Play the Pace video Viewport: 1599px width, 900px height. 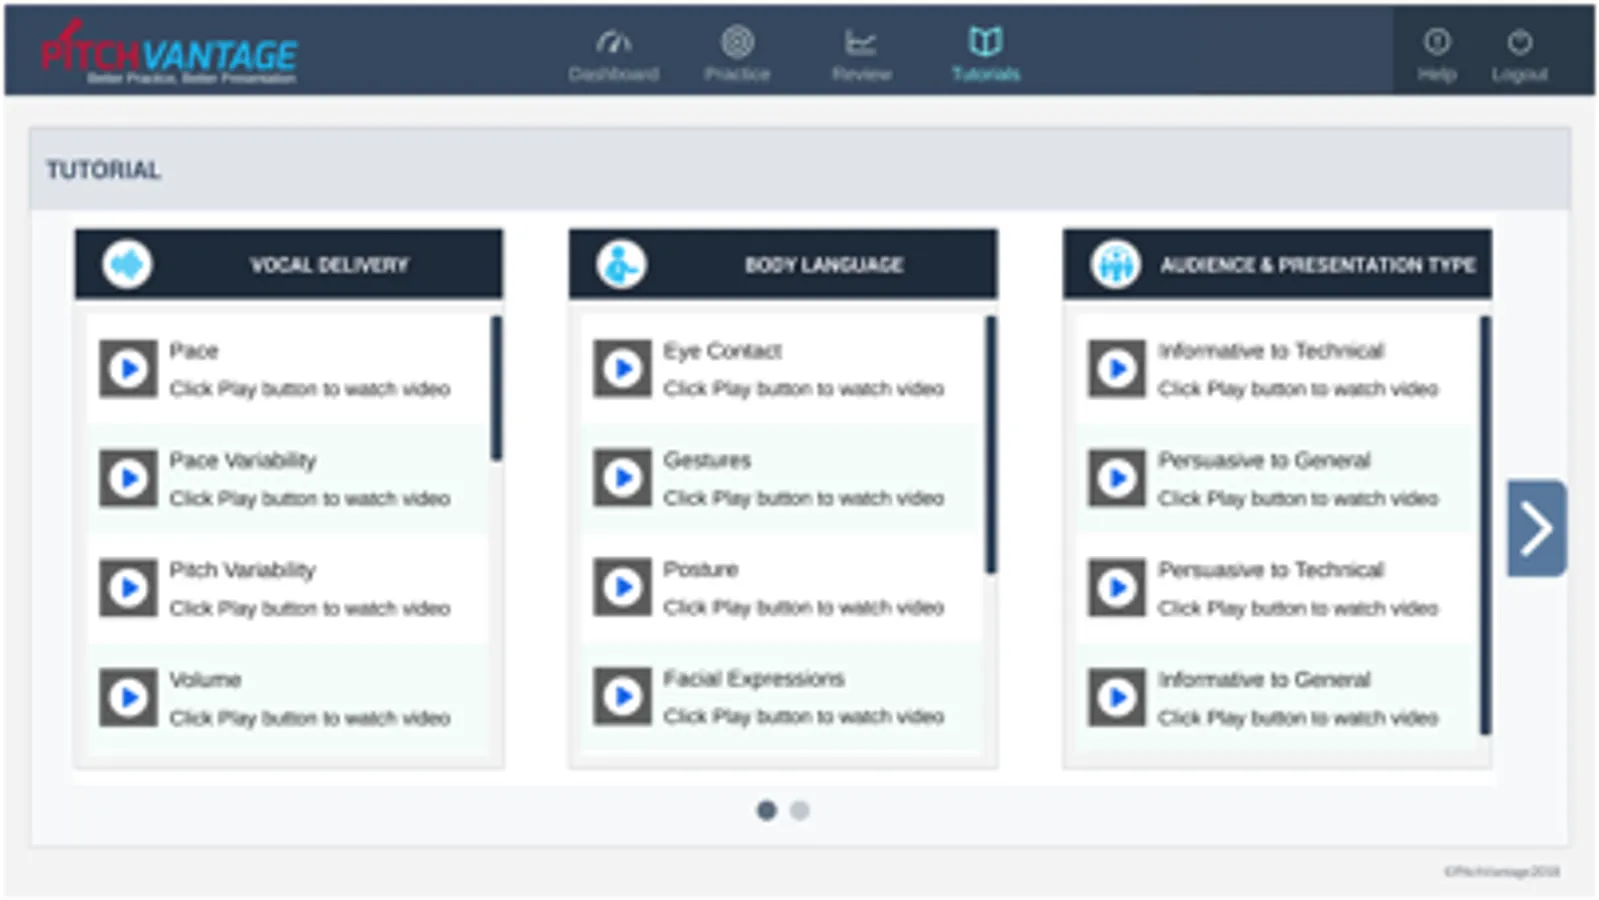(x=128, y=369)
